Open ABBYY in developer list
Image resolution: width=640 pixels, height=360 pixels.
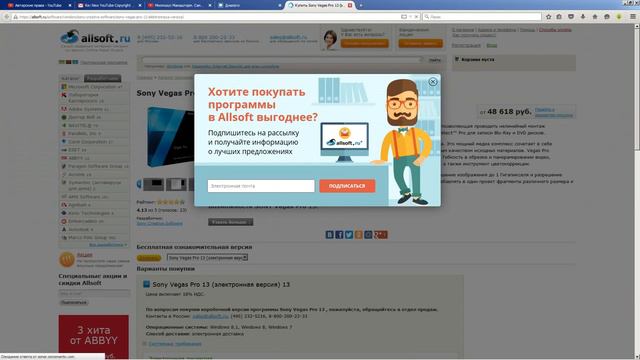(x=76, y=158)
